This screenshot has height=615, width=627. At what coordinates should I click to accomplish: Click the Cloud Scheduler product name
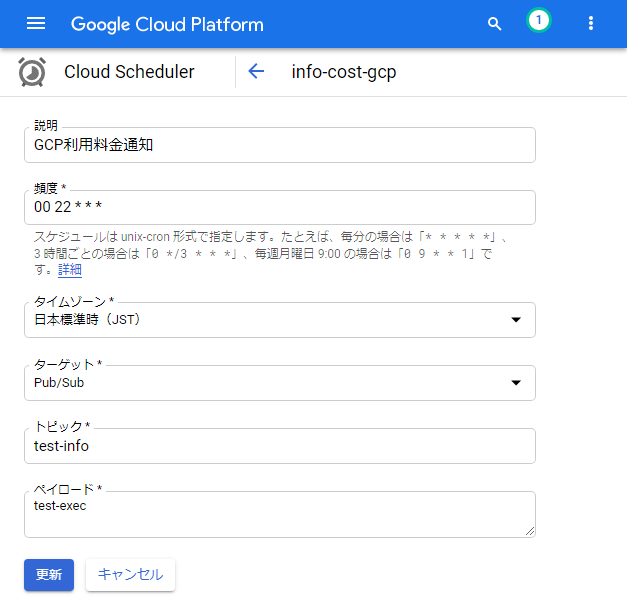[x=129, y=72]
